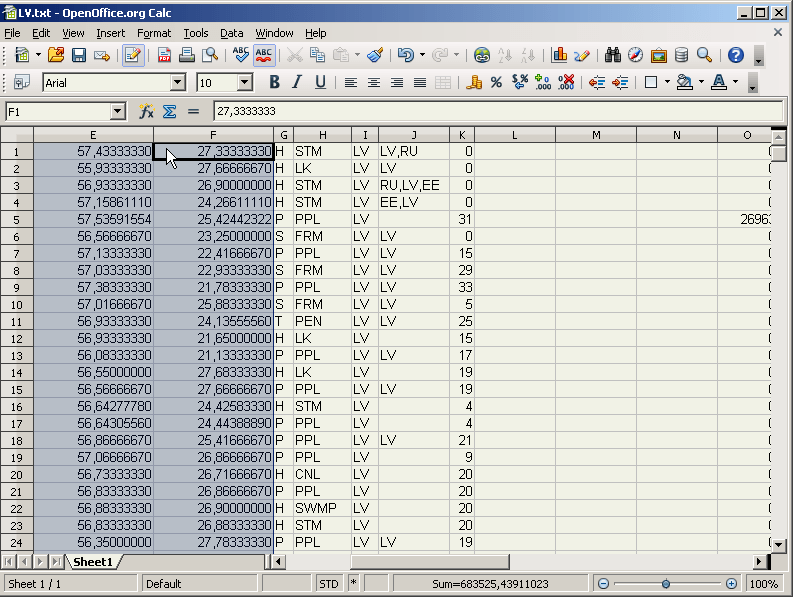Toggle the Navigator compass
The height and width of the screenshot is (597, 793).
(x=636, y=55)
